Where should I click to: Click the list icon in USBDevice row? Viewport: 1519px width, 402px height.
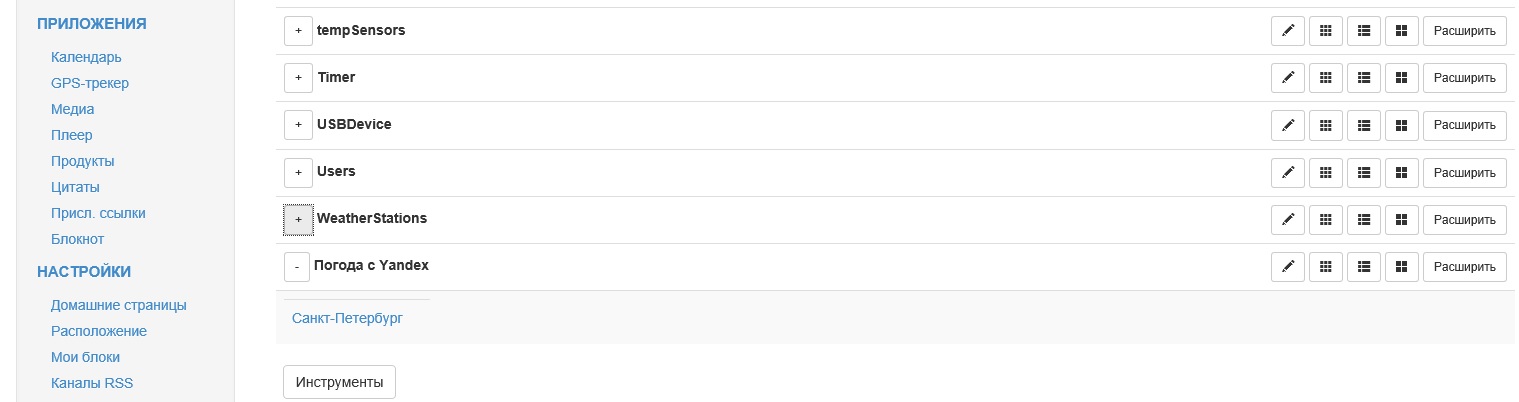[x=1363, y=125]
